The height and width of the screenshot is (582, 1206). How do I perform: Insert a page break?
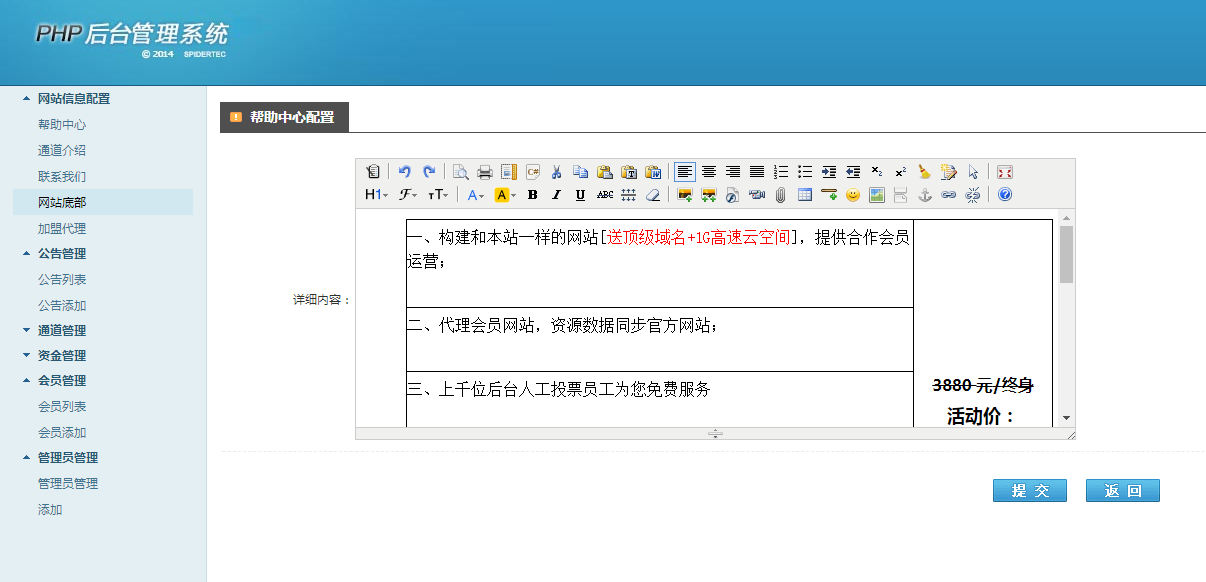pyautogui.click(x=901, y=194)
